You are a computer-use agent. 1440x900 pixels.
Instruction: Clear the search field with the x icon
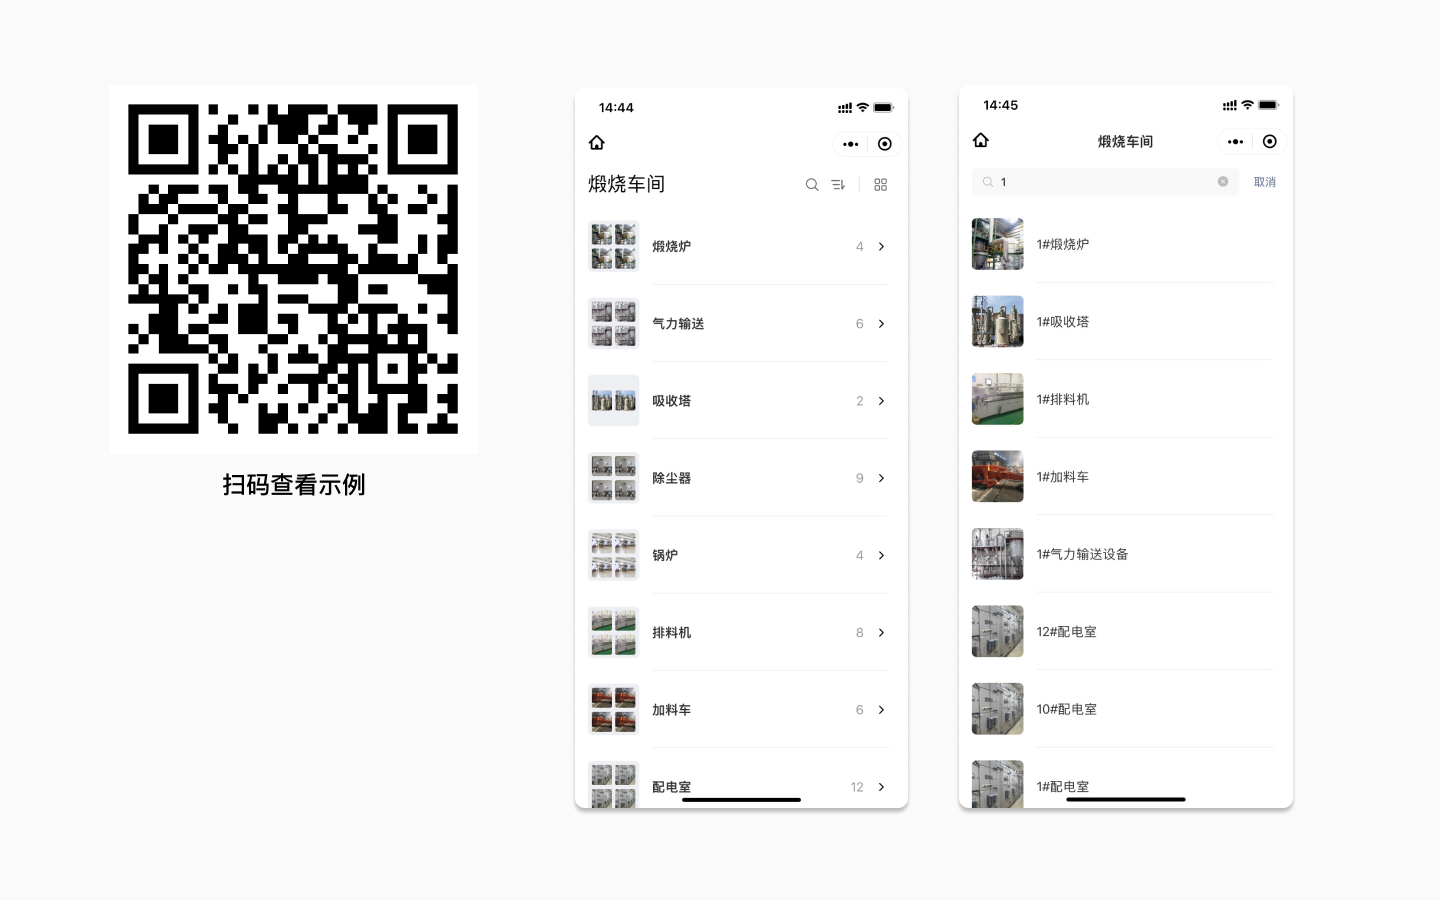(x=1223, y=182)
